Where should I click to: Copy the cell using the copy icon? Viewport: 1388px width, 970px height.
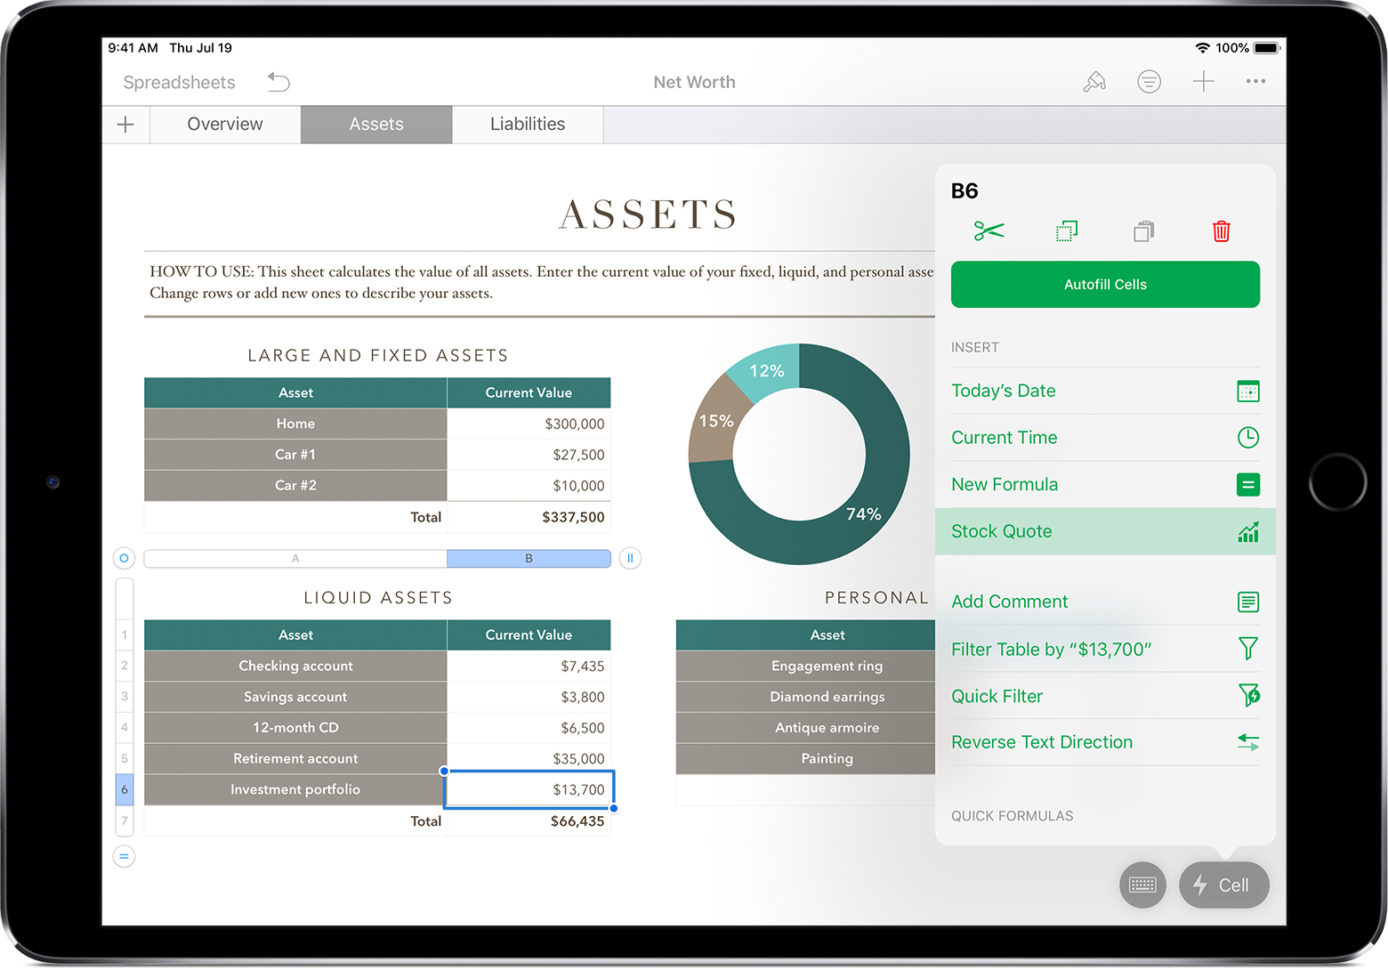pyautogui.click(x=1065, y=231)
